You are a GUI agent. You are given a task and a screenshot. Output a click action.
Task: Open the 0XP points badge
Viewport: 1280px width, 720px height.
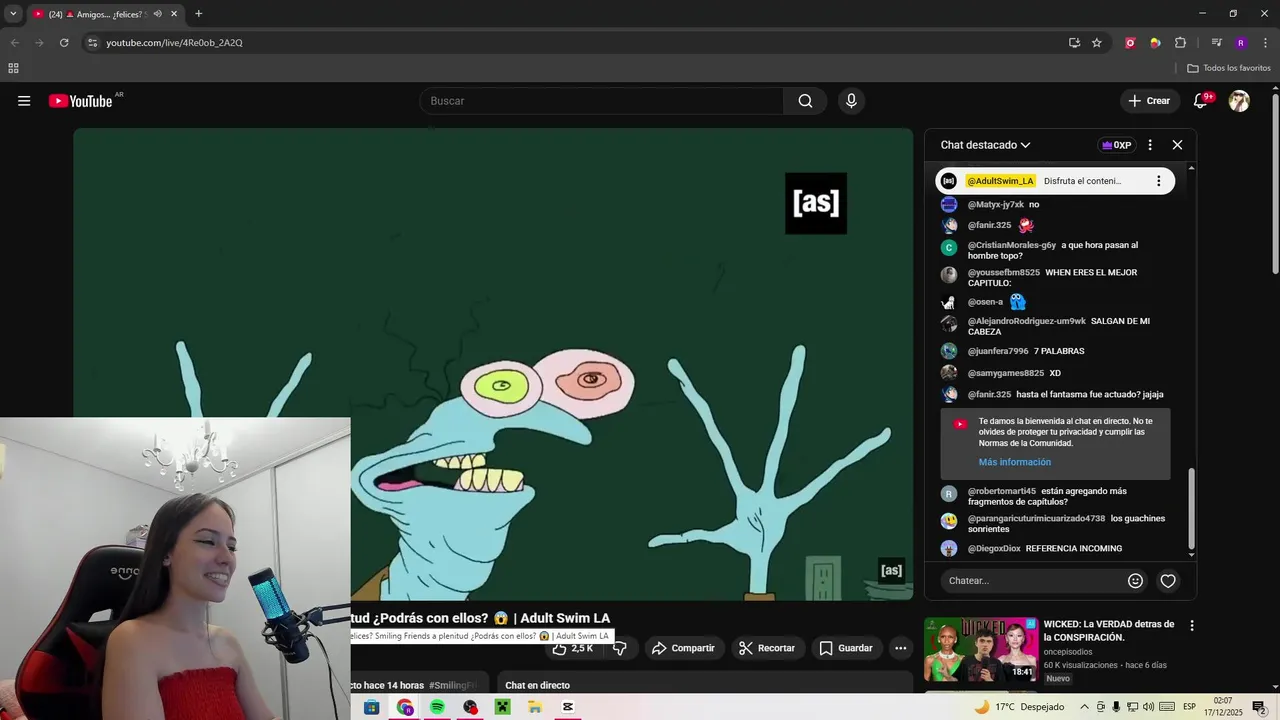[1116, 145]
